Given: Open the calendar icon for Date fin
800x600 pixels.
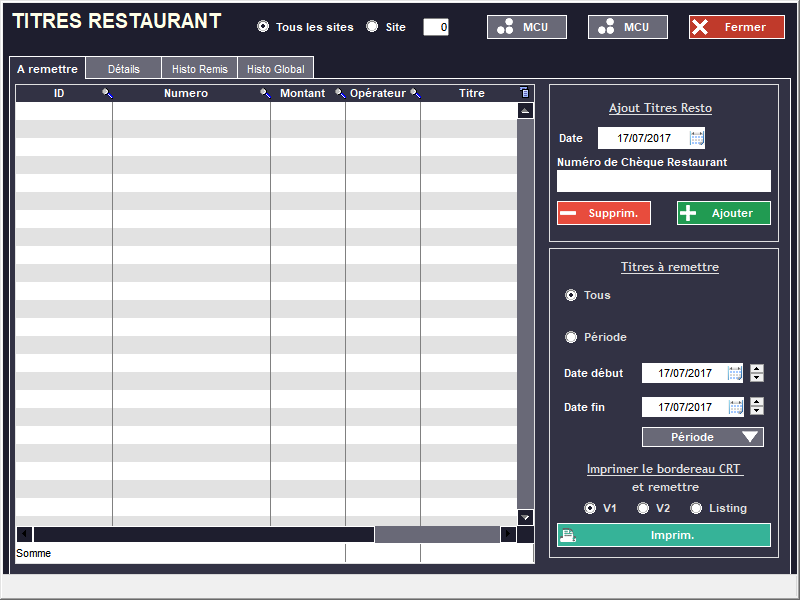Looking at the screenshot, I should coord(736,407).
